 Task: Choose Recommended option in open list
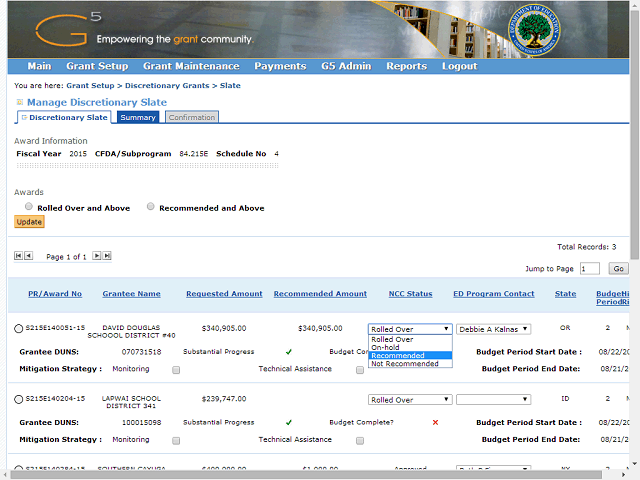(x=410, y=356)
